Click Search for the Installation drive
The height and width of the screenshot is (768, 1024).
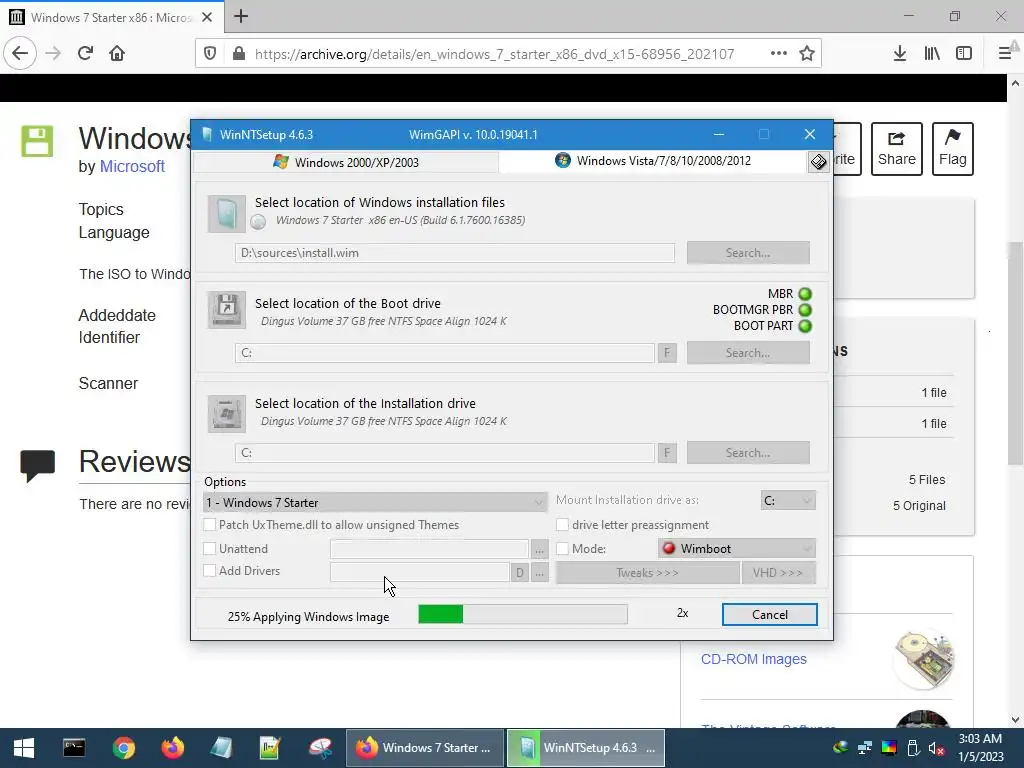tap(748, 453)
